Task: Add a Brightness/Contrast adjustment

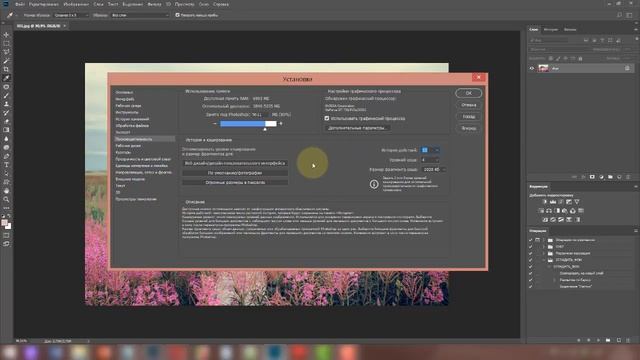Action: coord(544,202)
